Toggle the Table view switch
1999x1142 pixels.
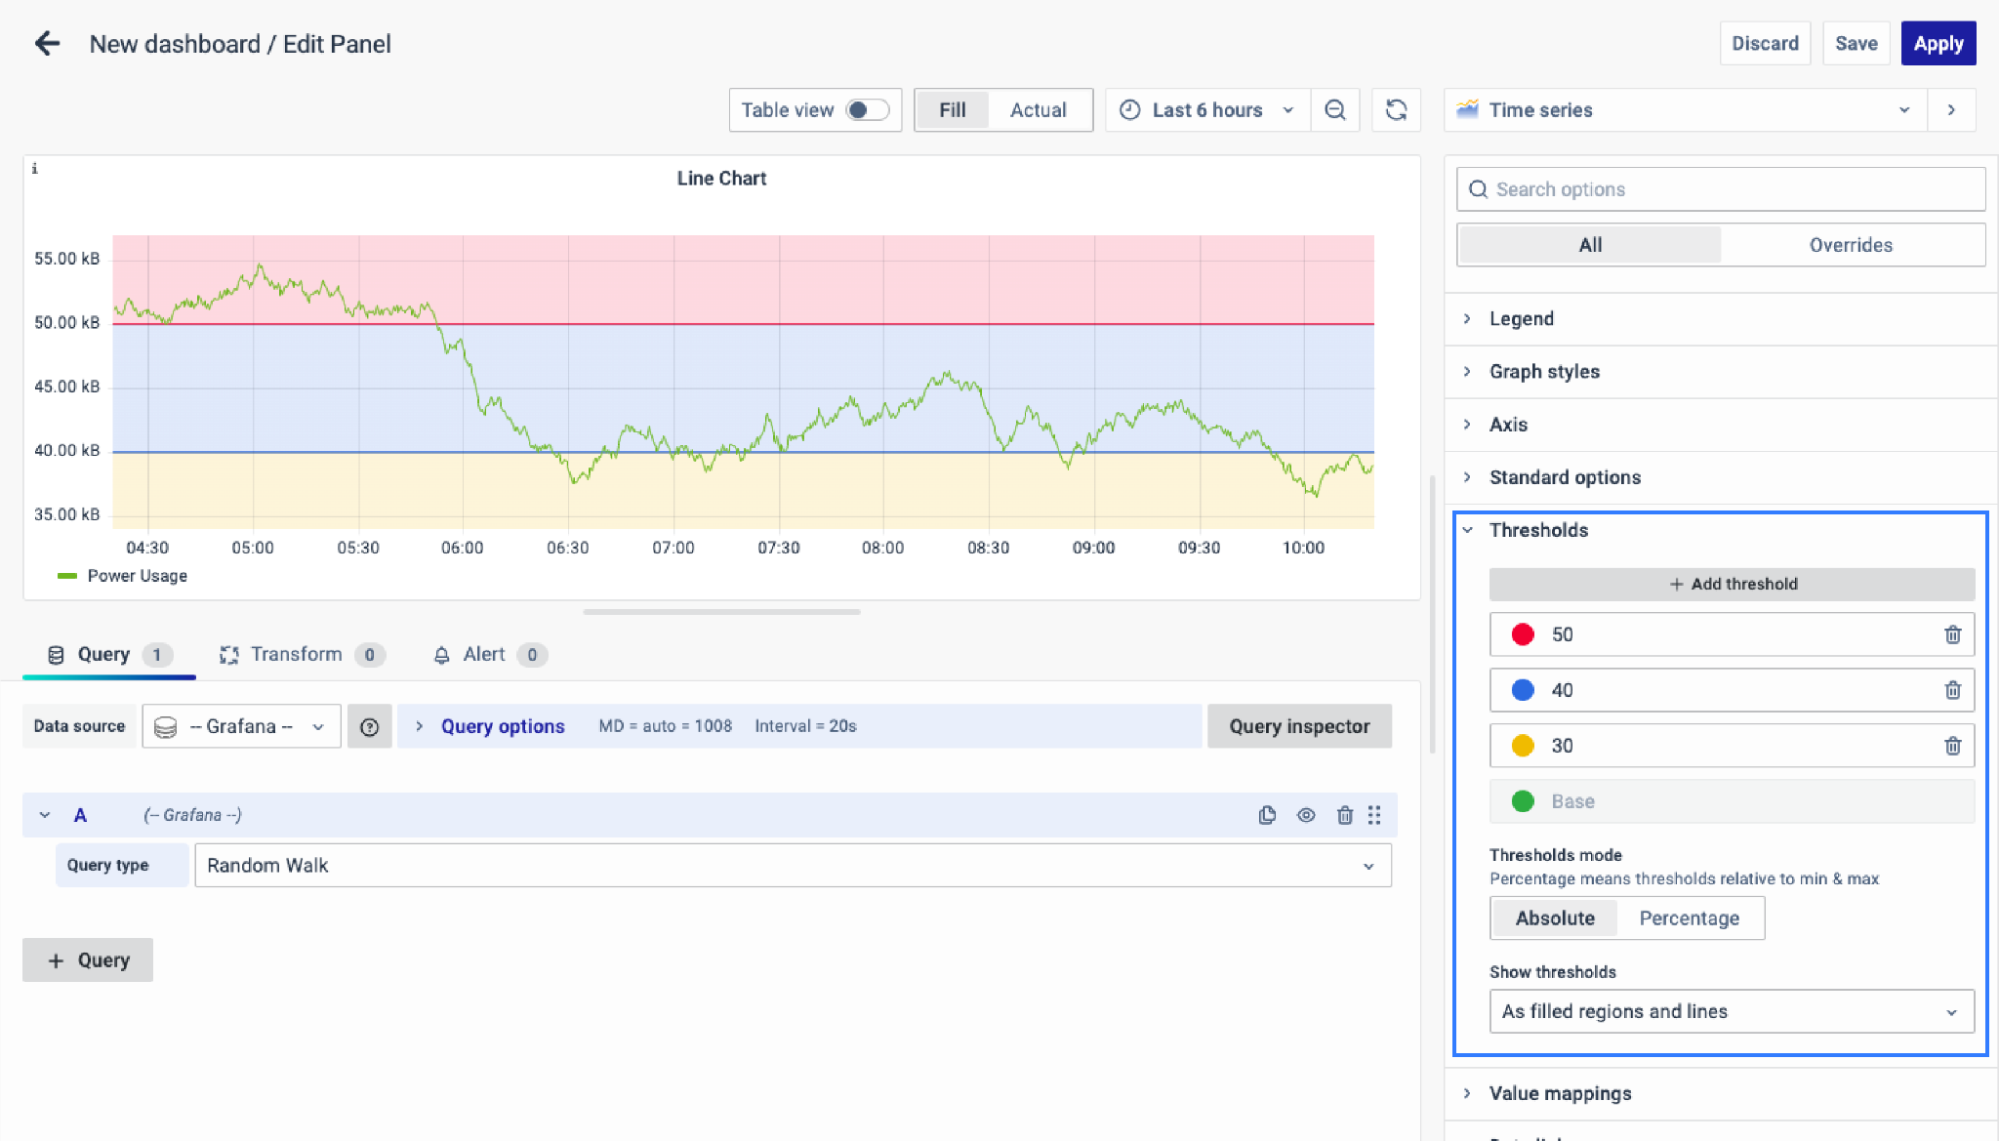click(866, 110)
